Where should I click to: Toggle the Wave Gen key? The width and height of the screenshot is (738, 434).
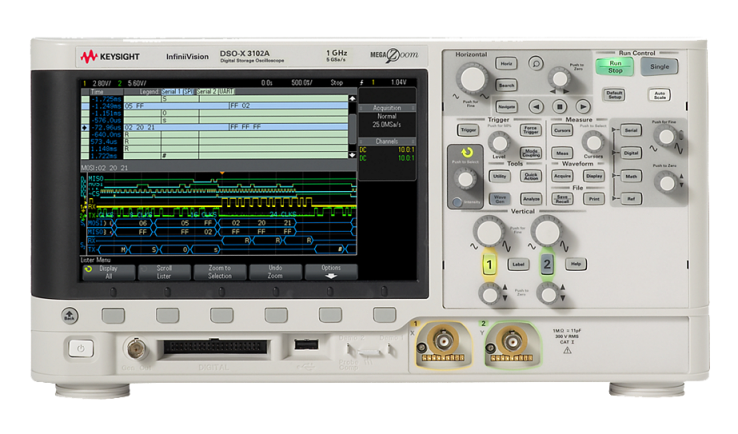click(499, 199)
